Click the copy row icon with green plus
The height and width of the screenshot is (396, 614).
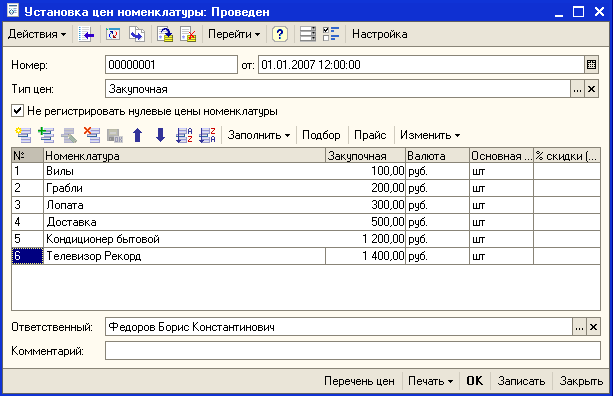click(x=46, y=135)
